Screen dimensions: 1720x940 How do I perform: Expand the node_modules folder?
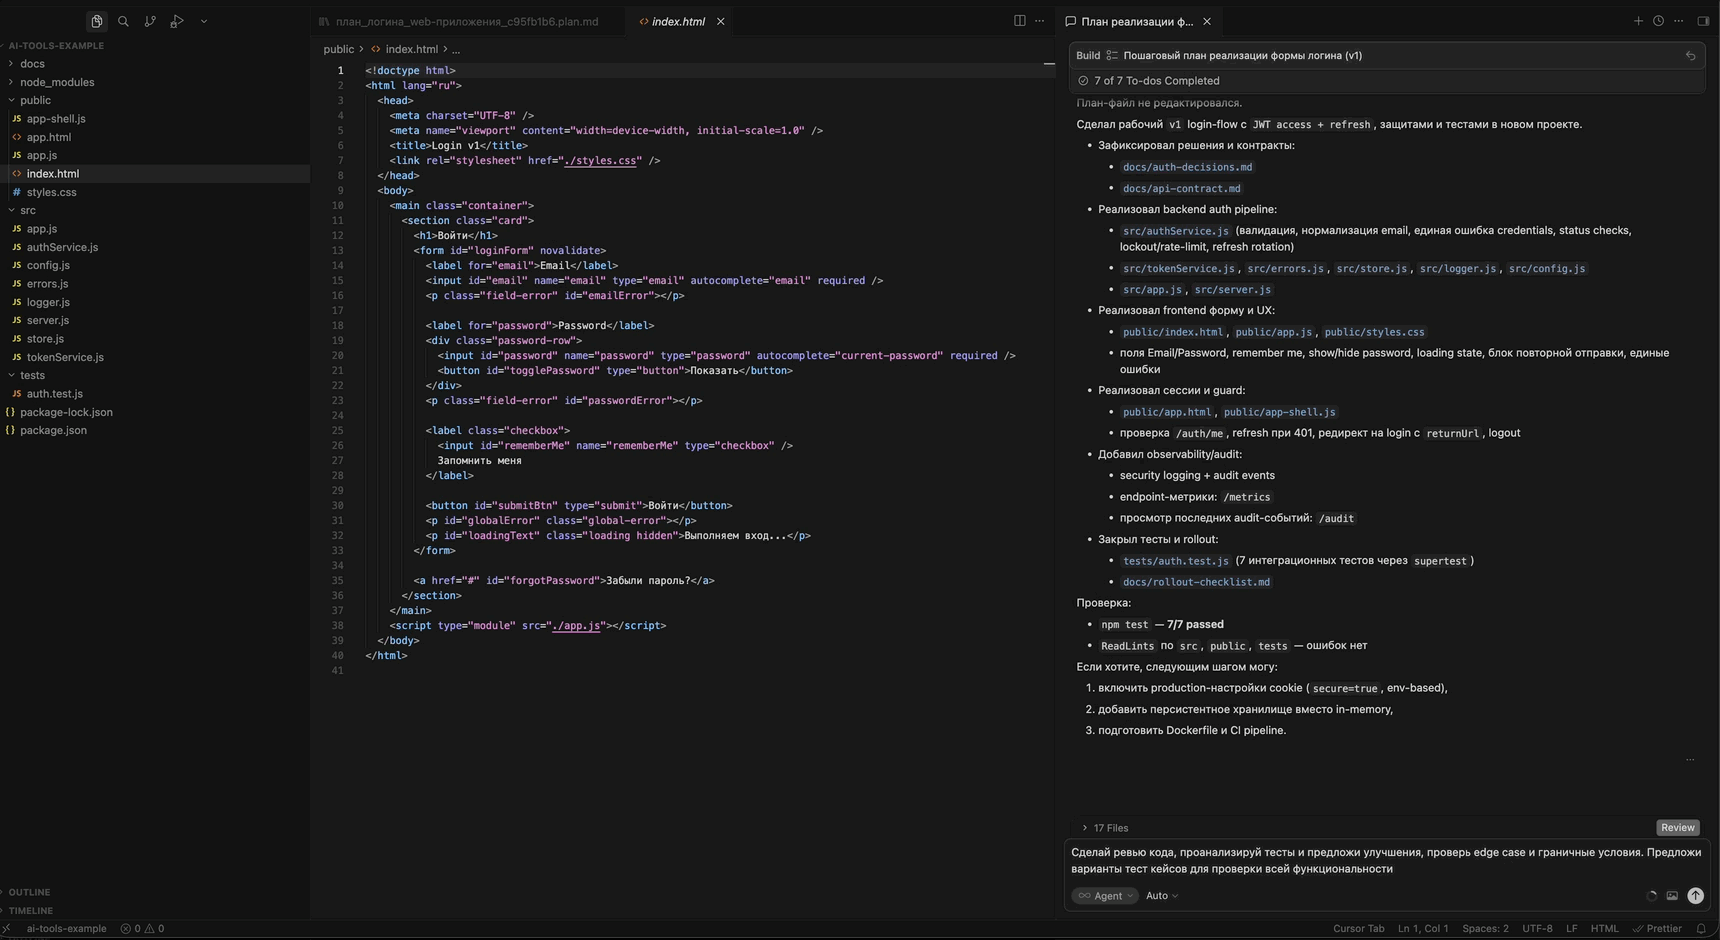[57, 82]
